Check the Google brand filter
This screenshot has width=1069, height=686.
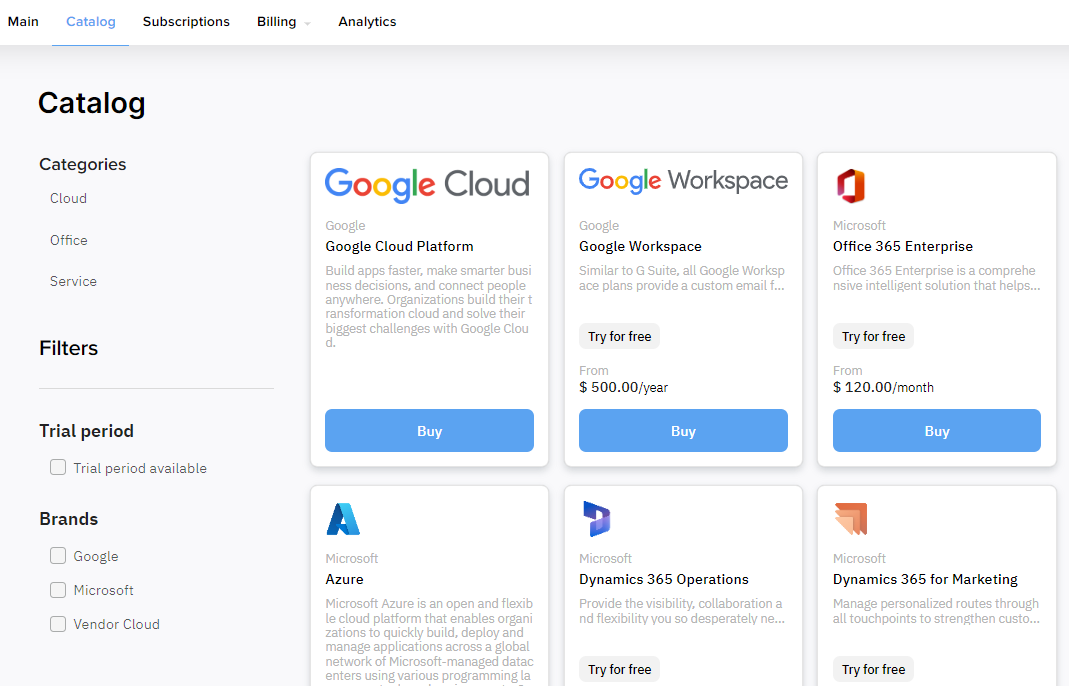58,556
